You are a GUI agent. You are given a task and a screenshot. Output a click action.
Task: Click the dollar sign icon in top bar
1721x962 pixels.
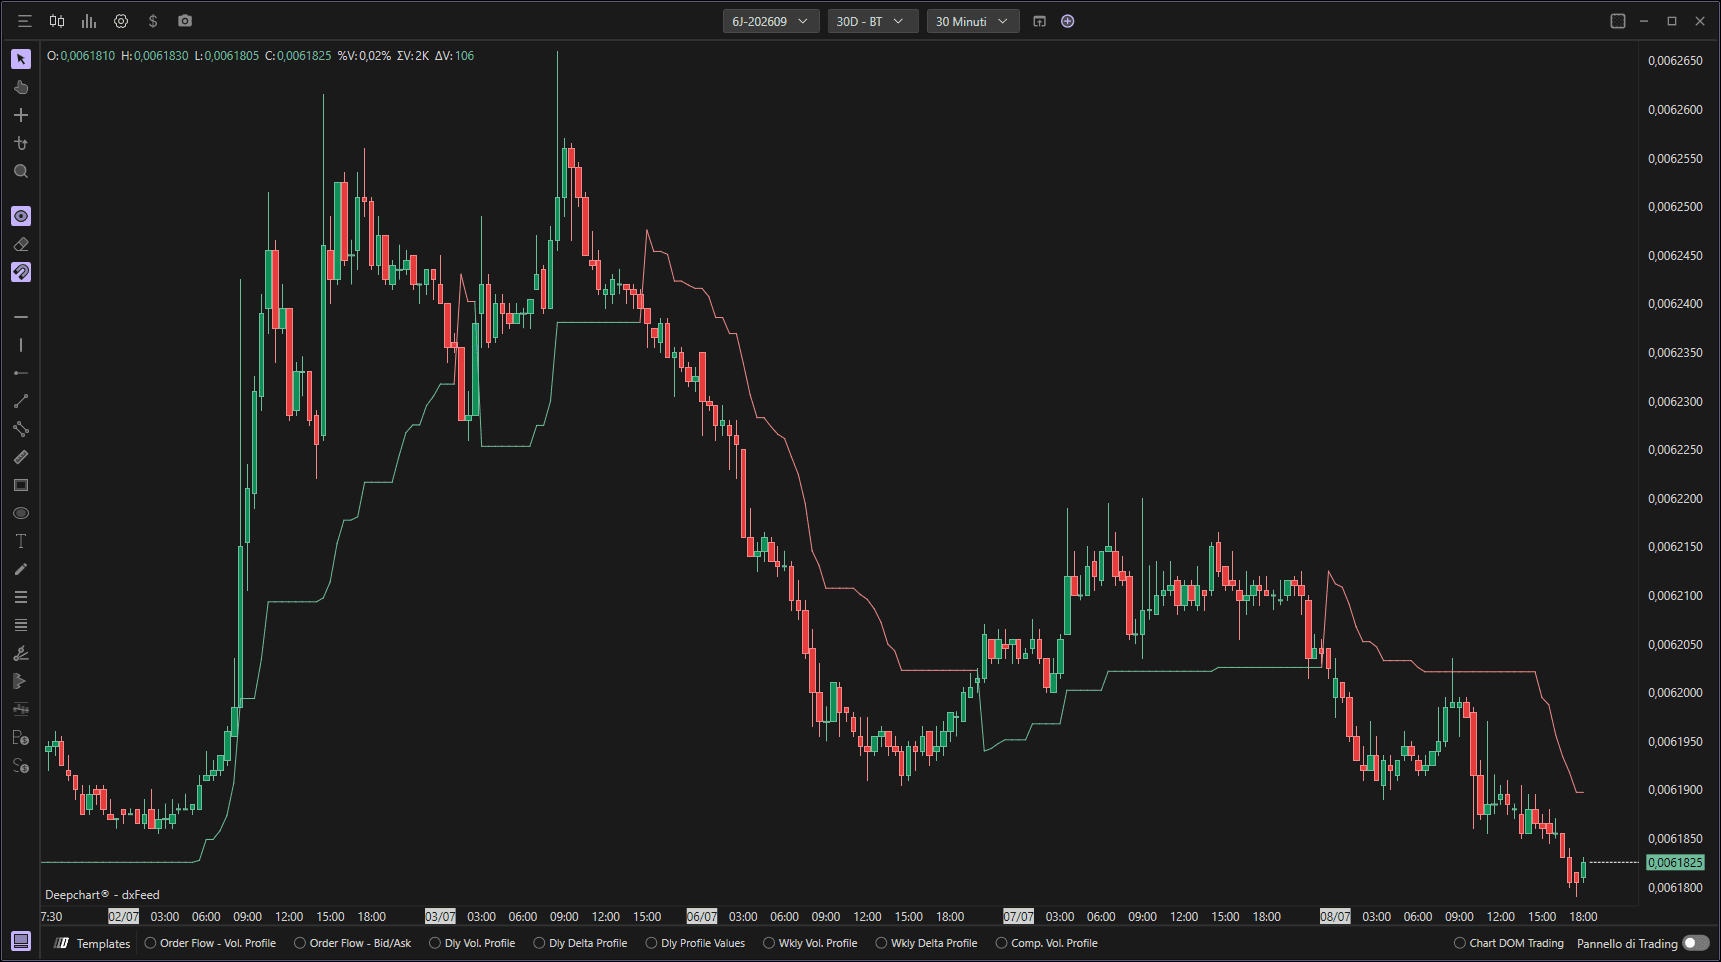pyautogui.click(x=153, y=21)
